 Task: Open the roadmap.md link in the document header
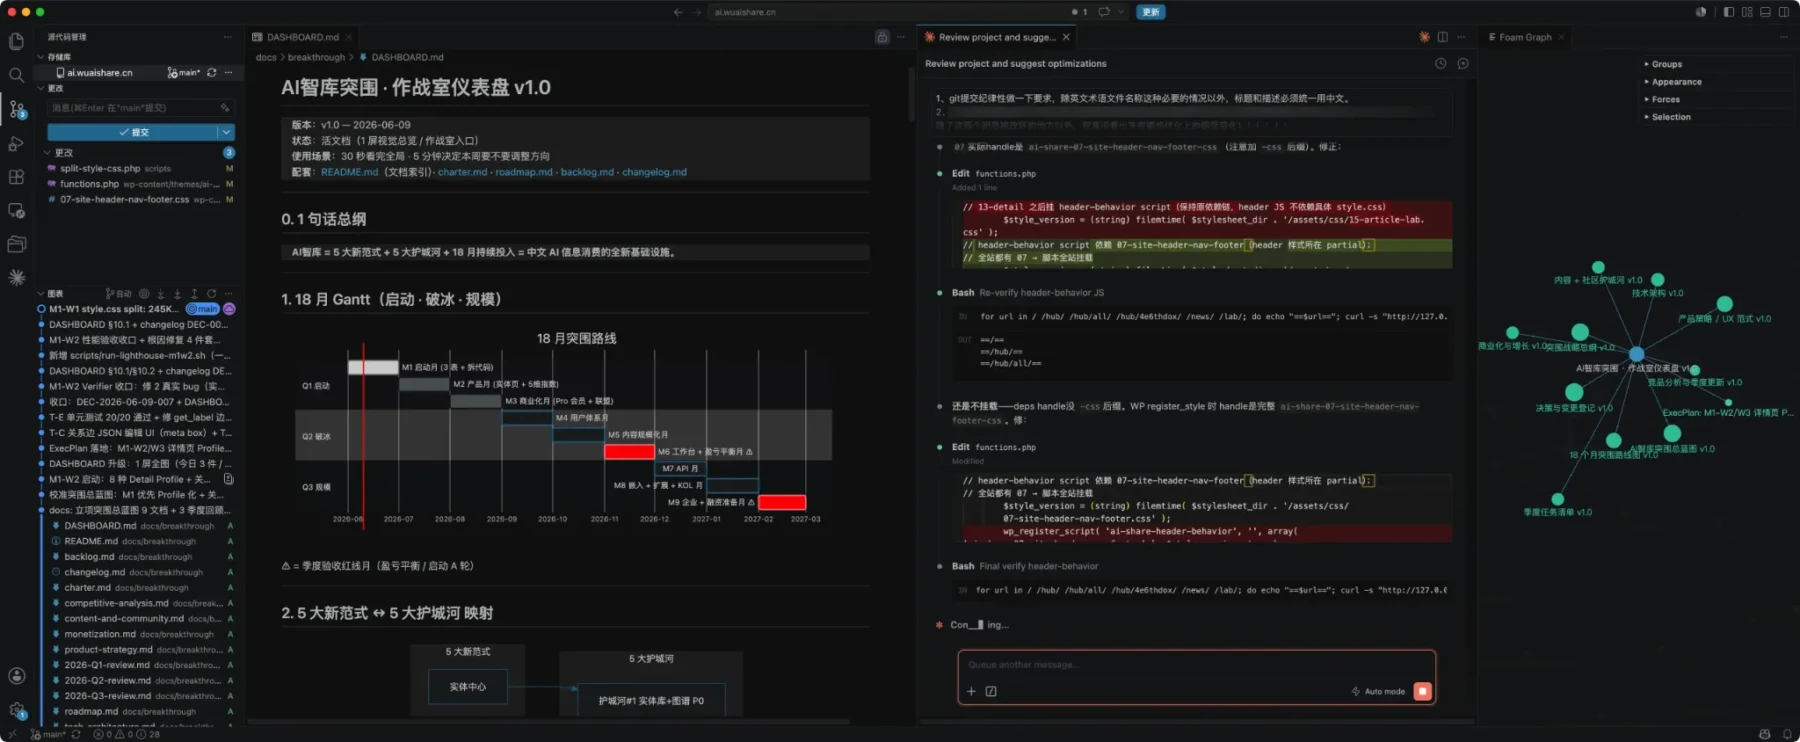point(524,172)
